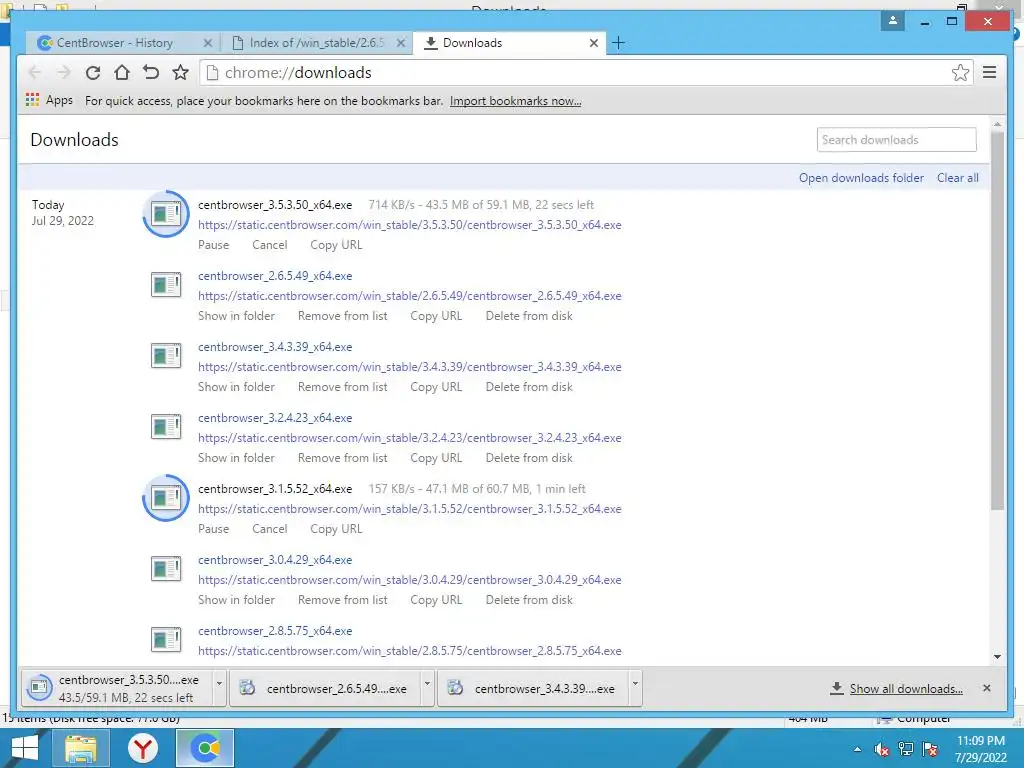Click the action center flag tray icon
Screen dimensions: 1024x768
930,749
